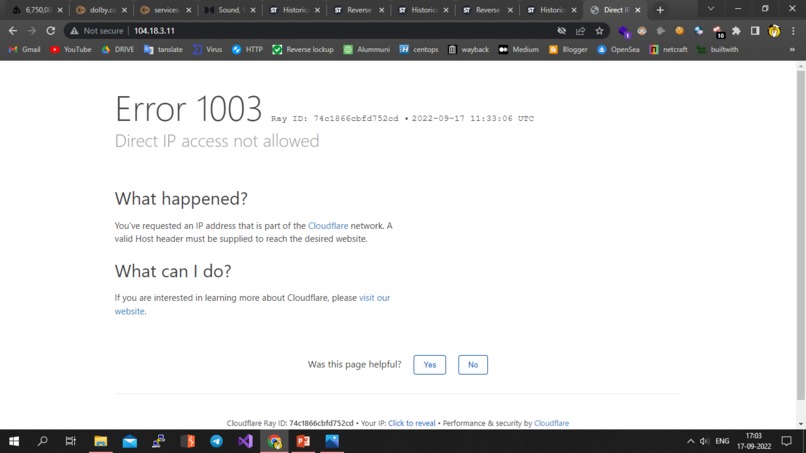Open the HTTP bookmark
The image size is (806, 453).
click(x=247, y=49)
